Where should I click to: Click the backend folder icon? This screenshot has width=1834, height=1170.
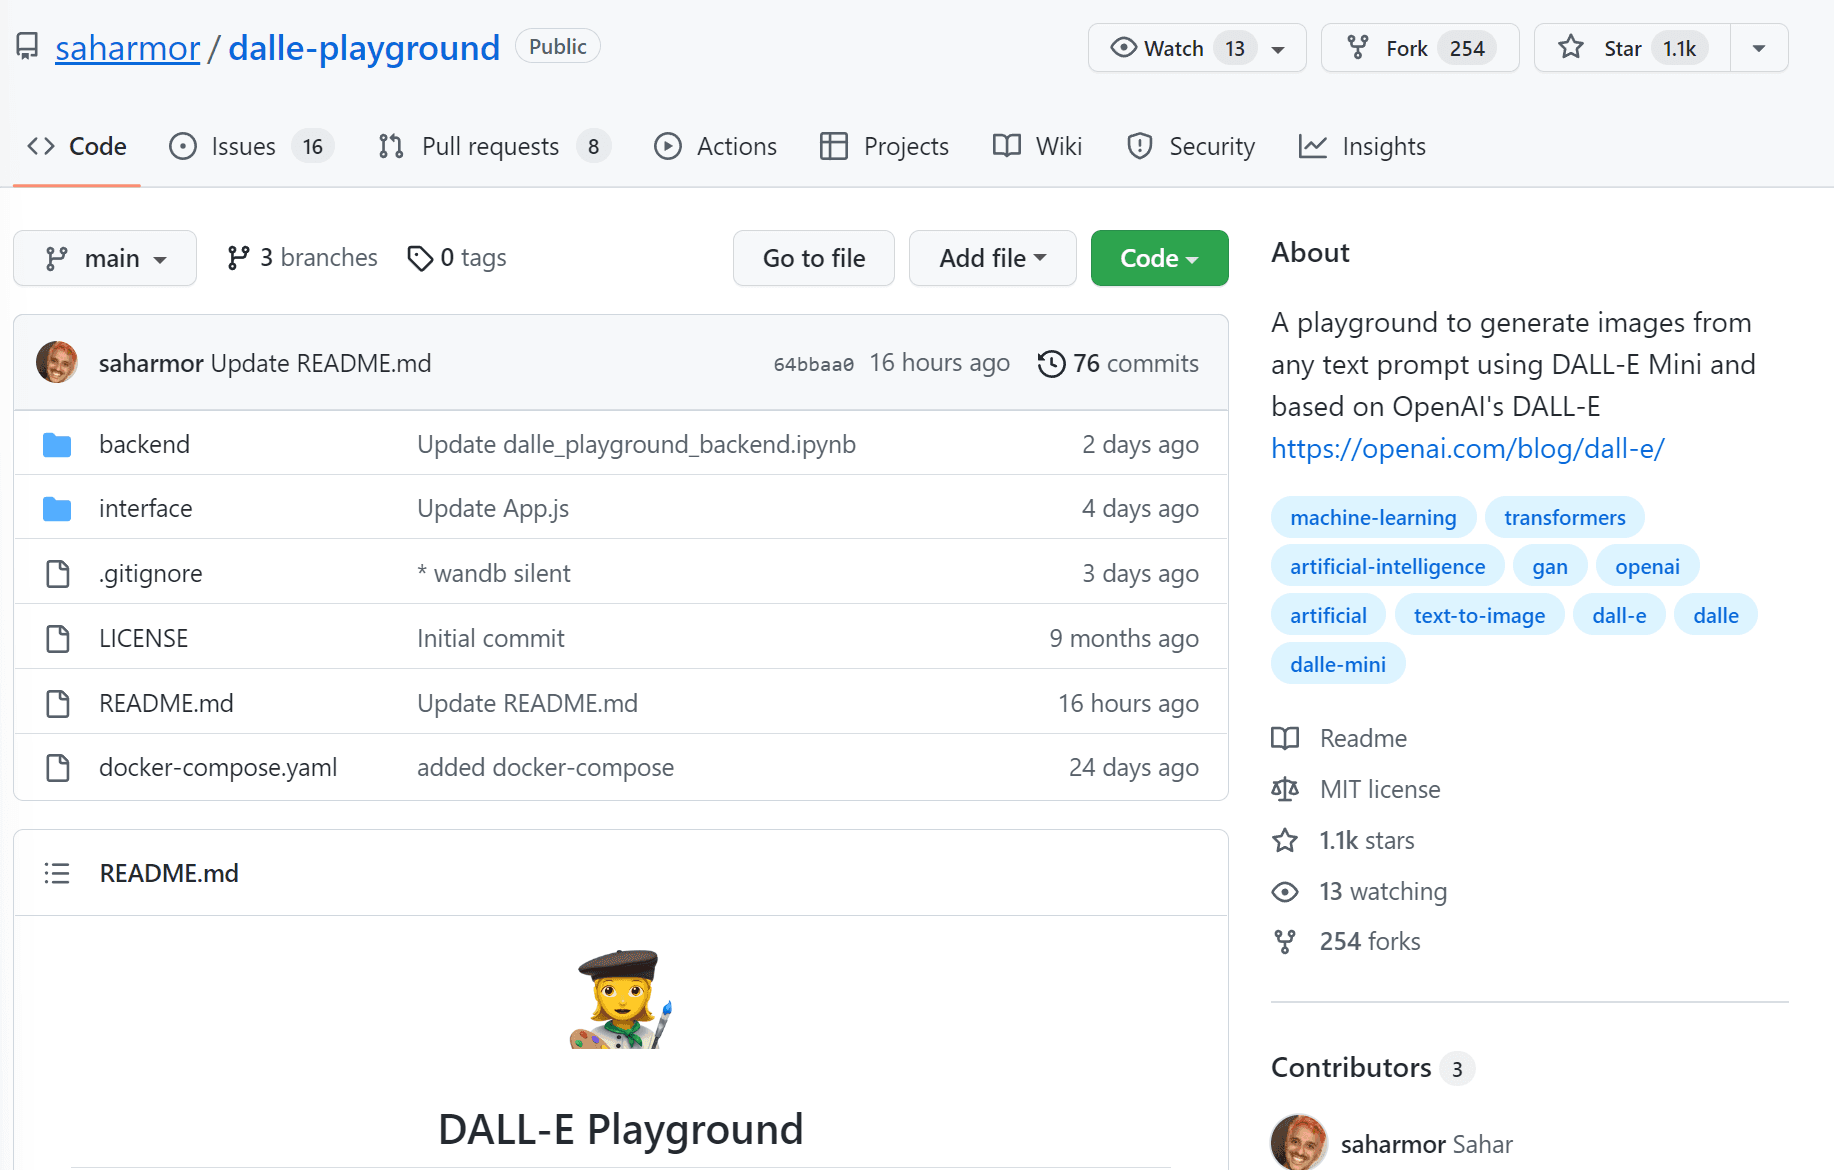pyautogui.click(x=57, y=445)
